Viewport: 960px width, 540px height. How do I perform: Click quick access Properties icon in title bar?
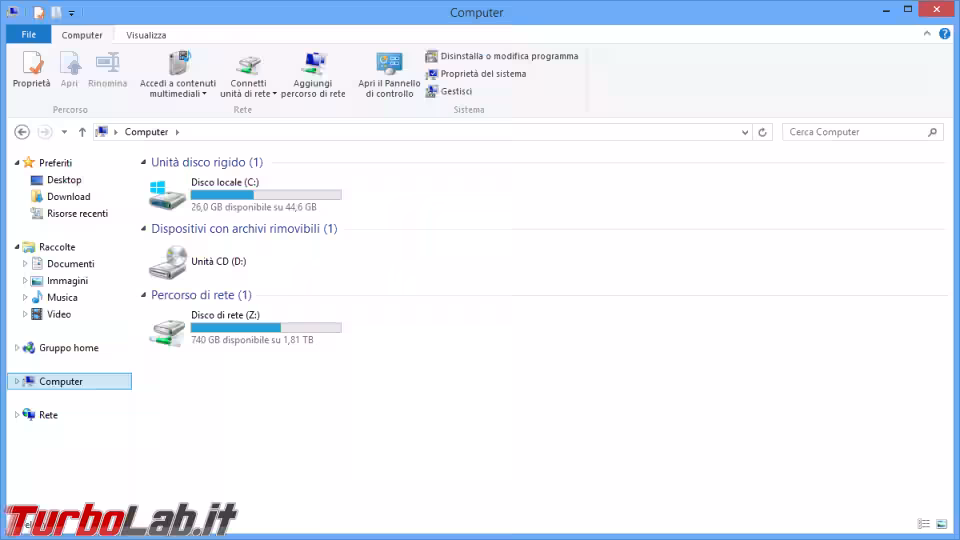tap(39, 12)
